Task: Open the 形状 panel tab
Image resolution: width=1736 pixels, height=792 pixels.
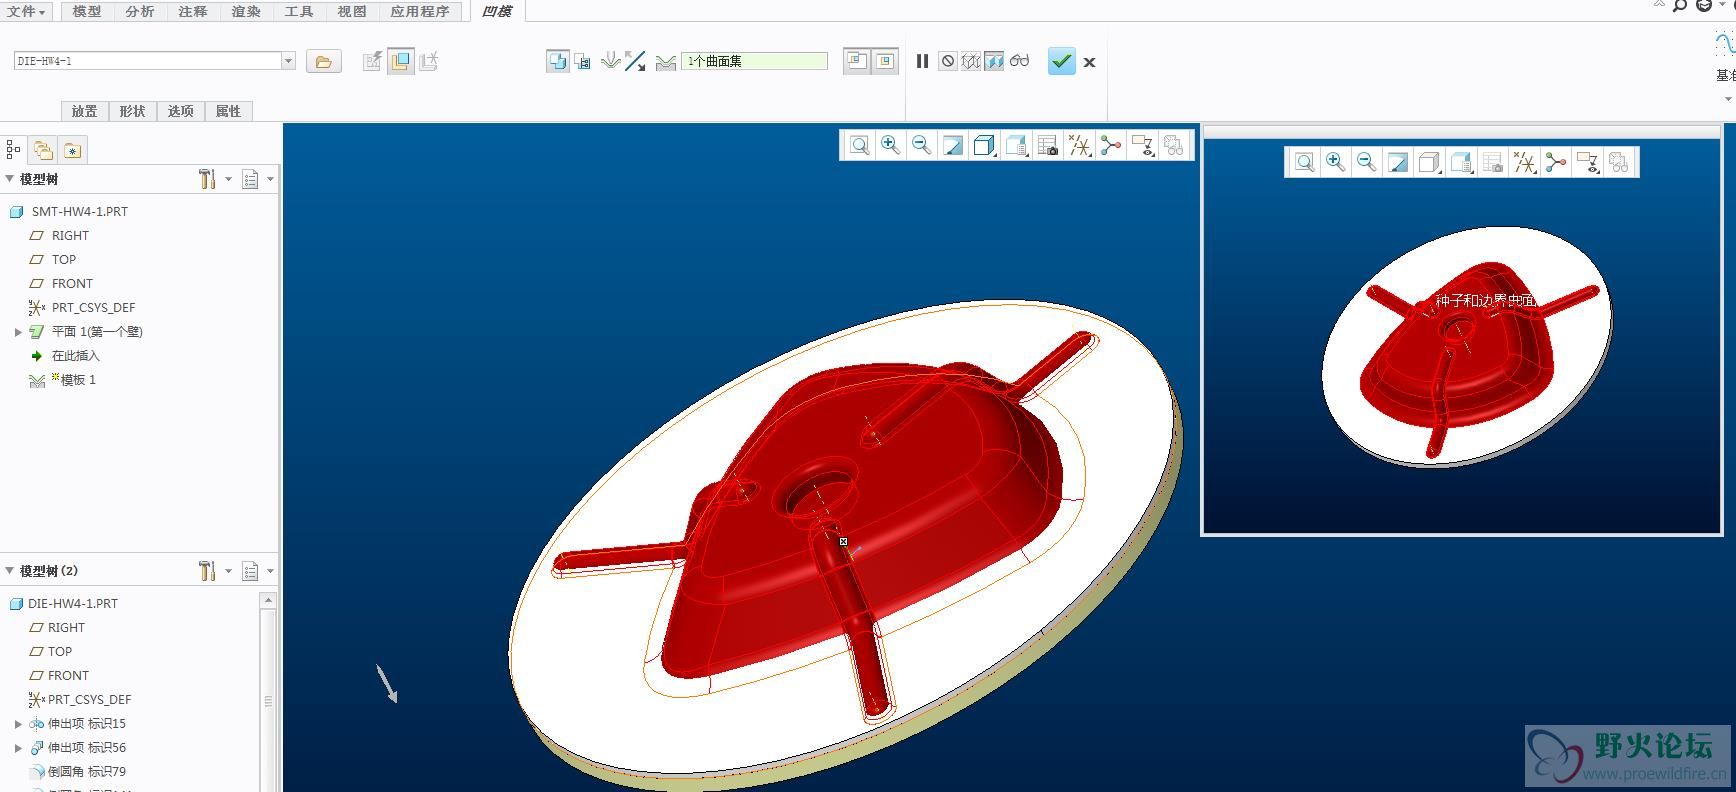Action: pyautogui.click(x=133, y=111)
